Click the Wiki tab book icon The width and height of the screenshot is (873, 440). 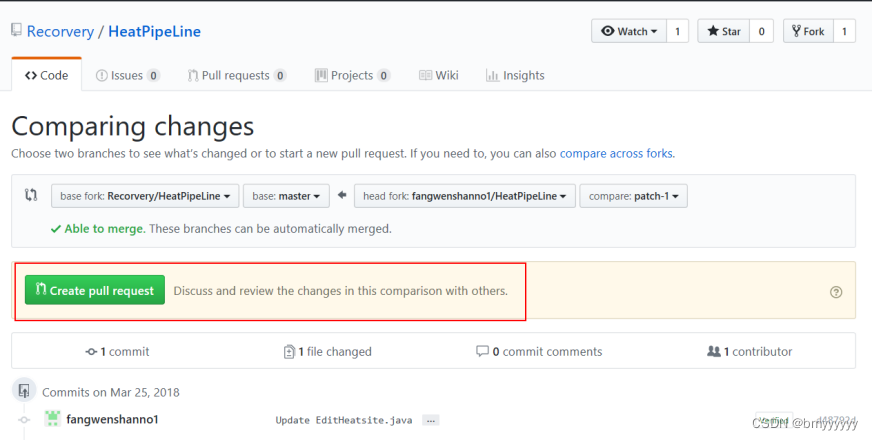click(x=425, y=75)
